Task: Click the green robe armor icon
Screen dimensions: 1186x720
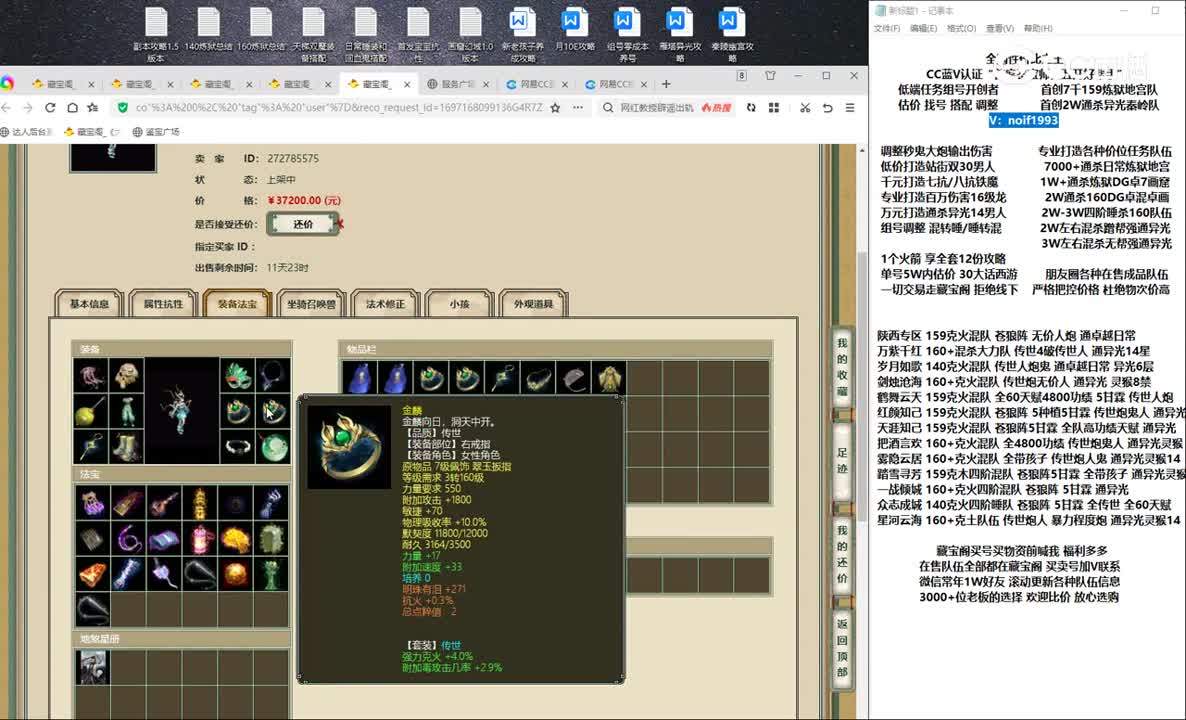Action: (x=127, y=411)
